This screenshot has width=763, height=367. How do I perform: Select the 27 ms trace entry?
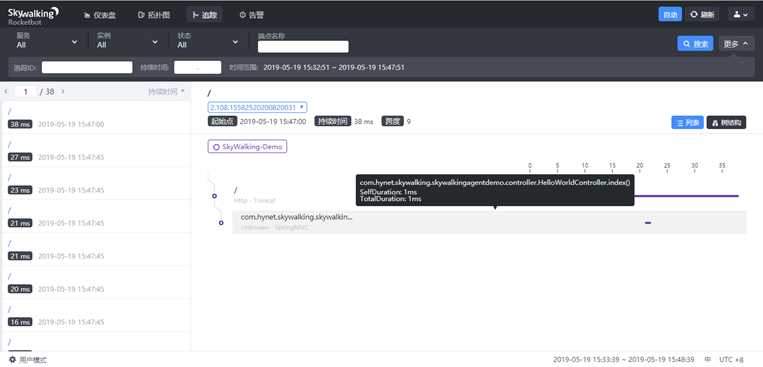pos(96,151)
